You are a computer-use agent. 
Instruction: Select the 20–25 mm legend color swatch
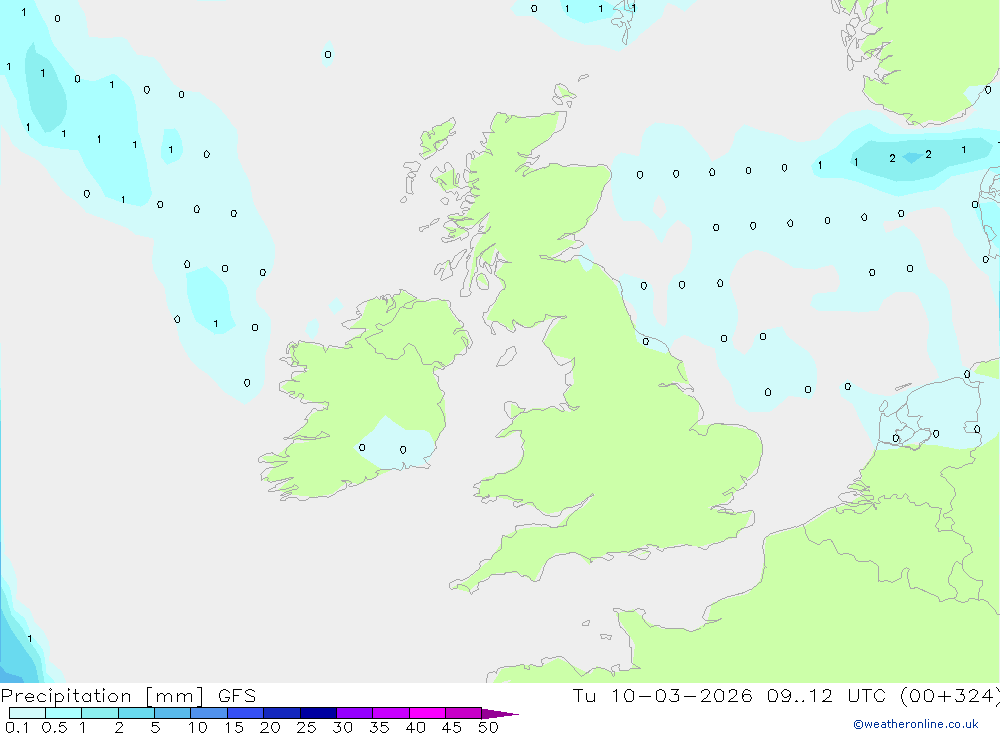pos(282,713)
